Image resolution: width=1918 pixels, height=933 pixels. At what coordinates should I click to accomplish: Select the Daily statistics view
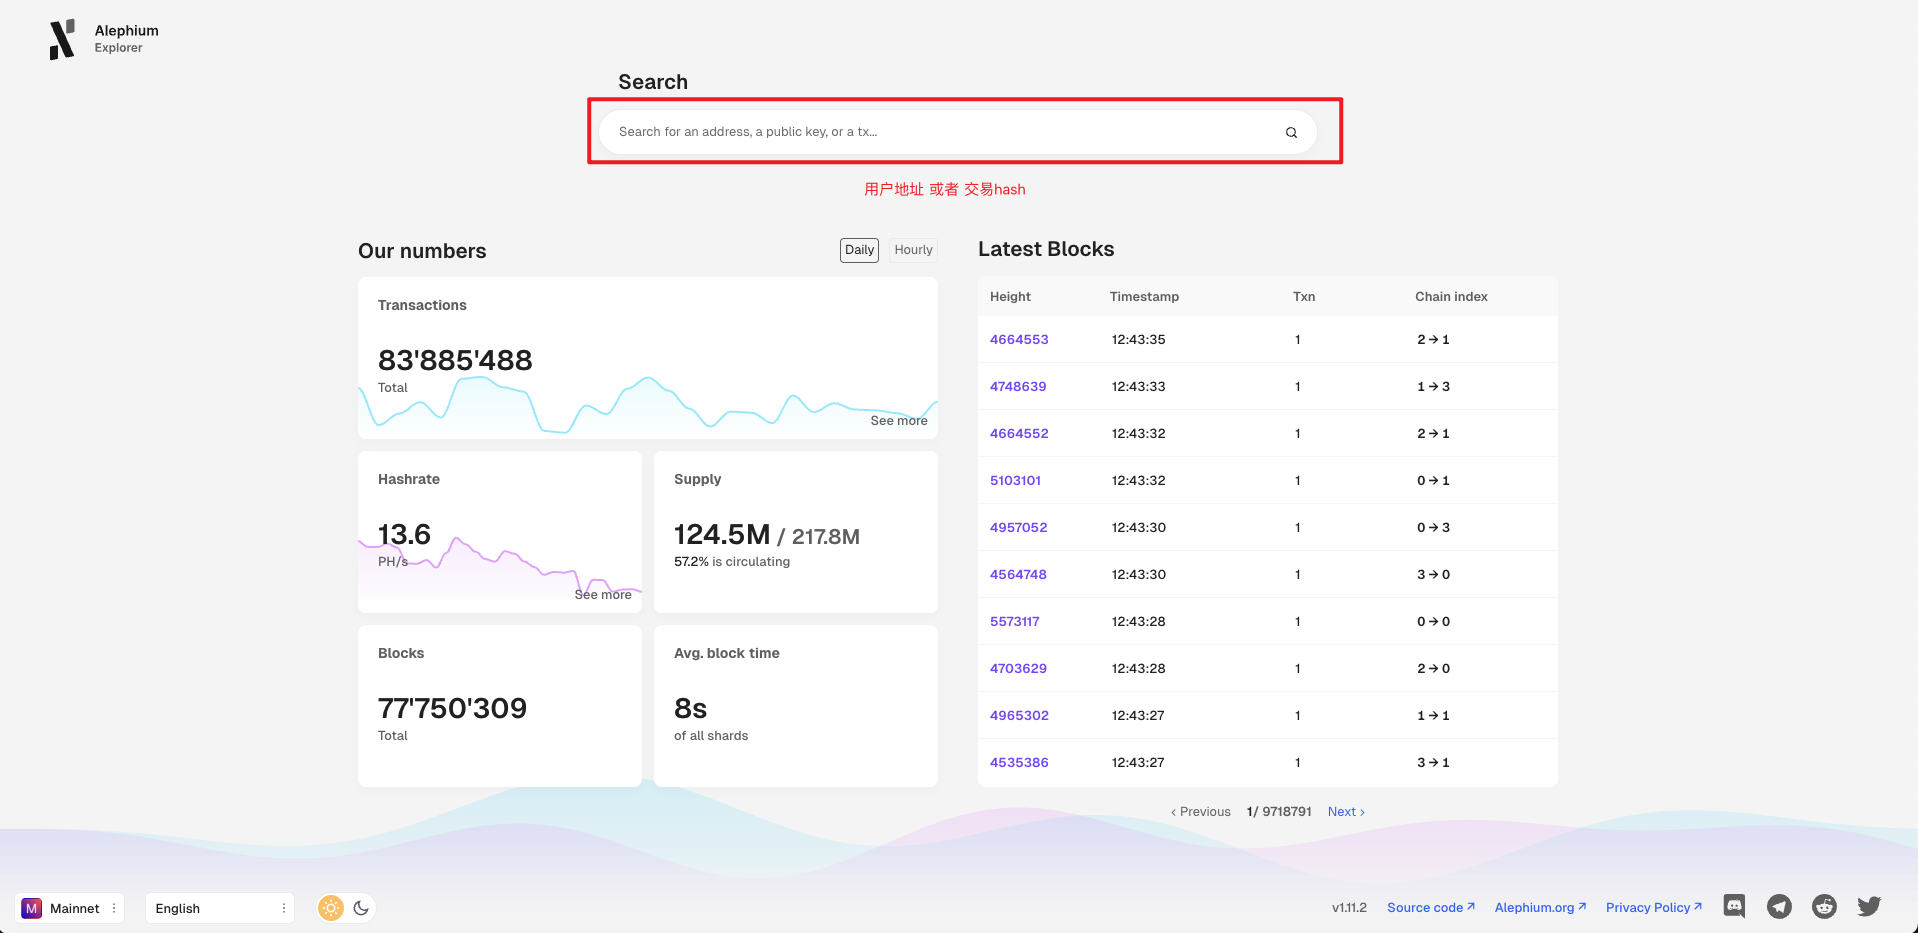859,250
